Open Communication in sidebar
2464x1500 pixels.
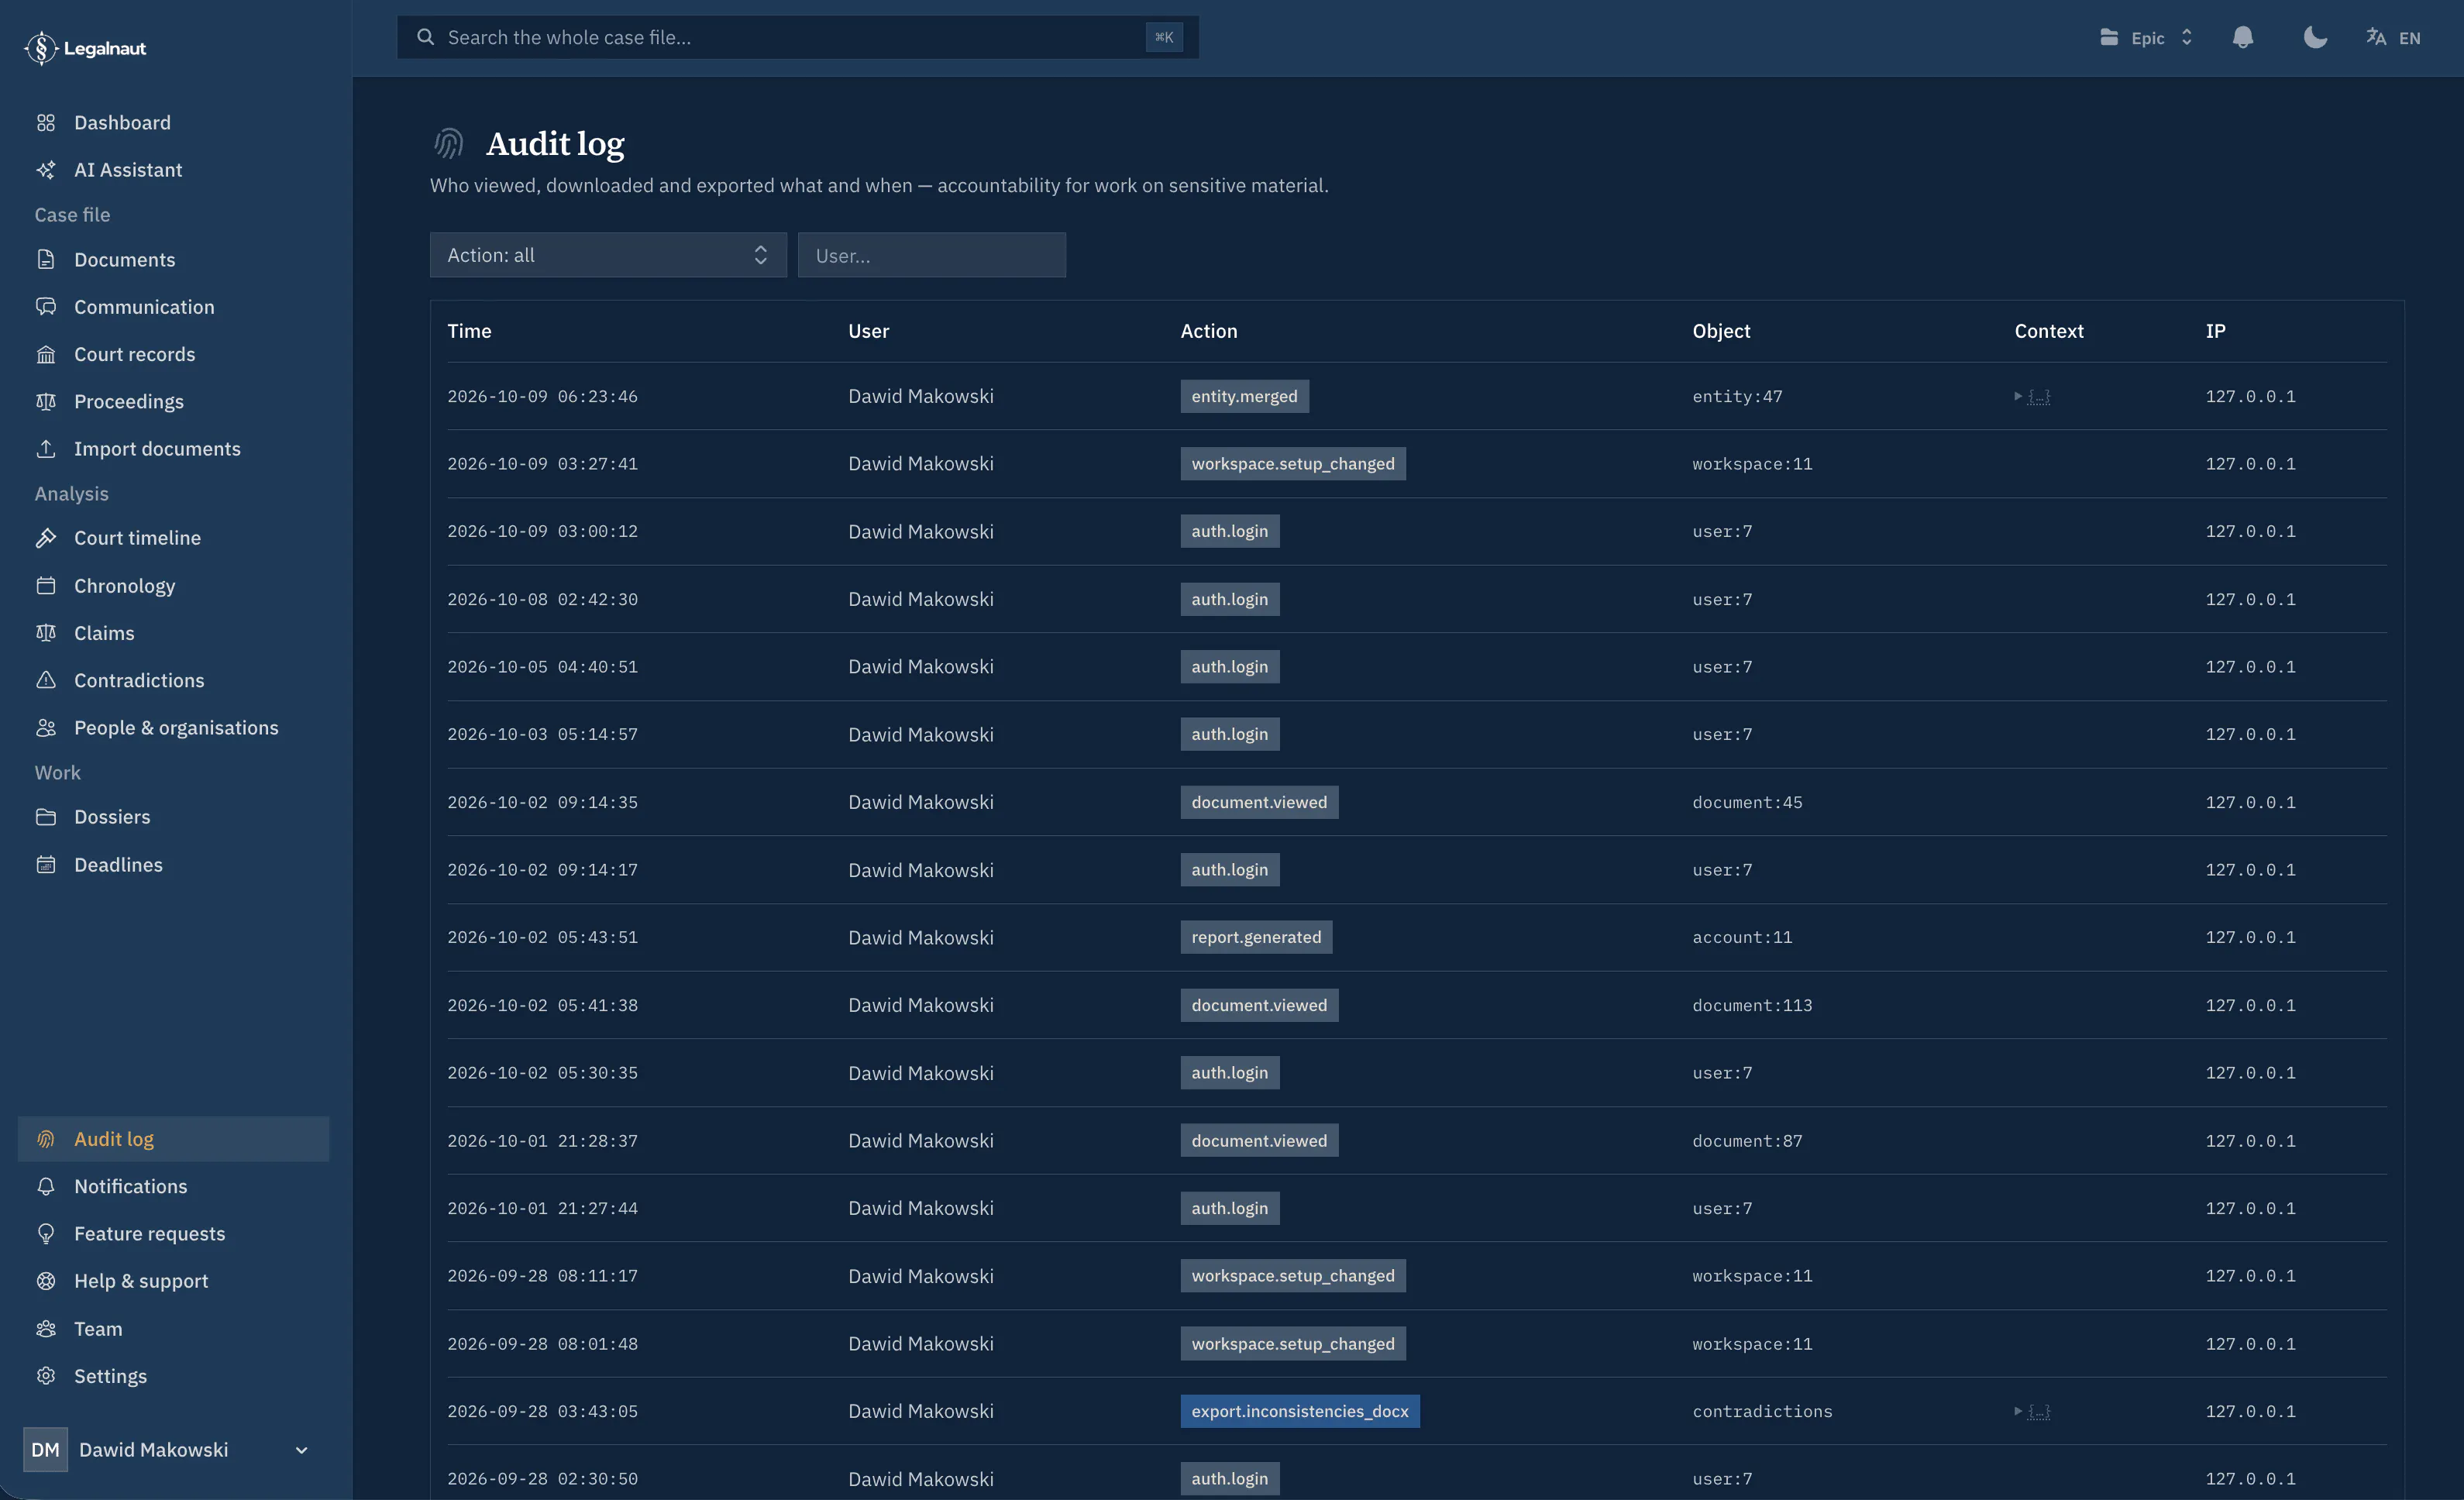pos(173,307)
